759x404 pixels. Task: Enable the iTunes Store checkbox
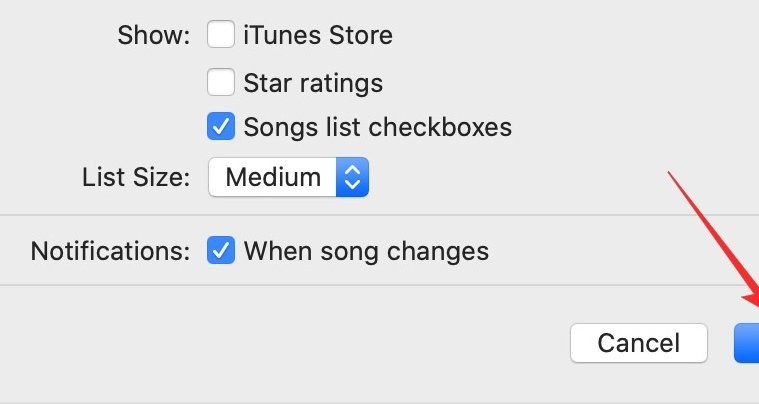220,36
